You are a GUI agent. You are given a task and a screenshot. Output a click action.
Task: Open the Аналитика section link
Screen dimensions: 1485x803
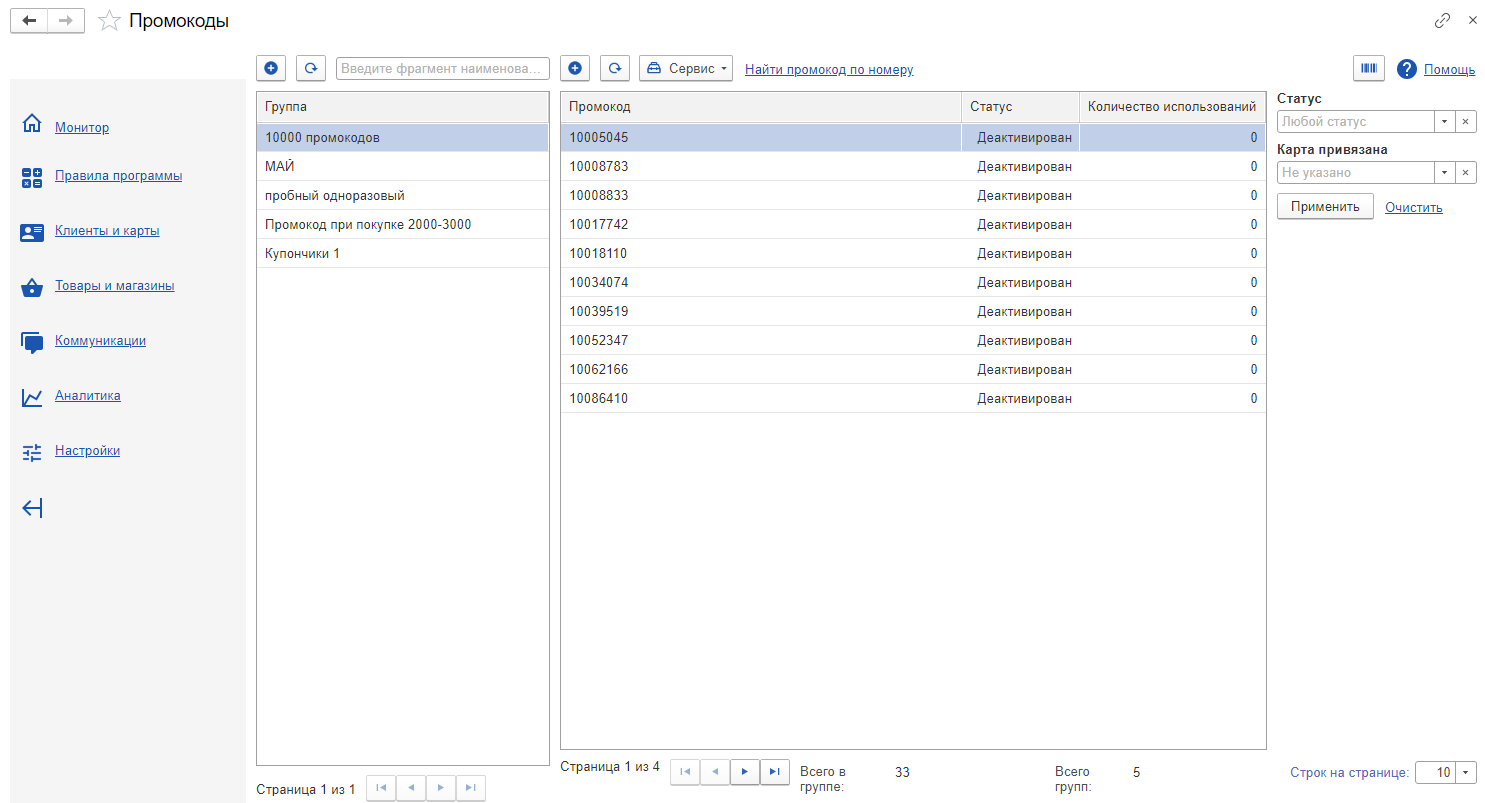pos(88,395)
